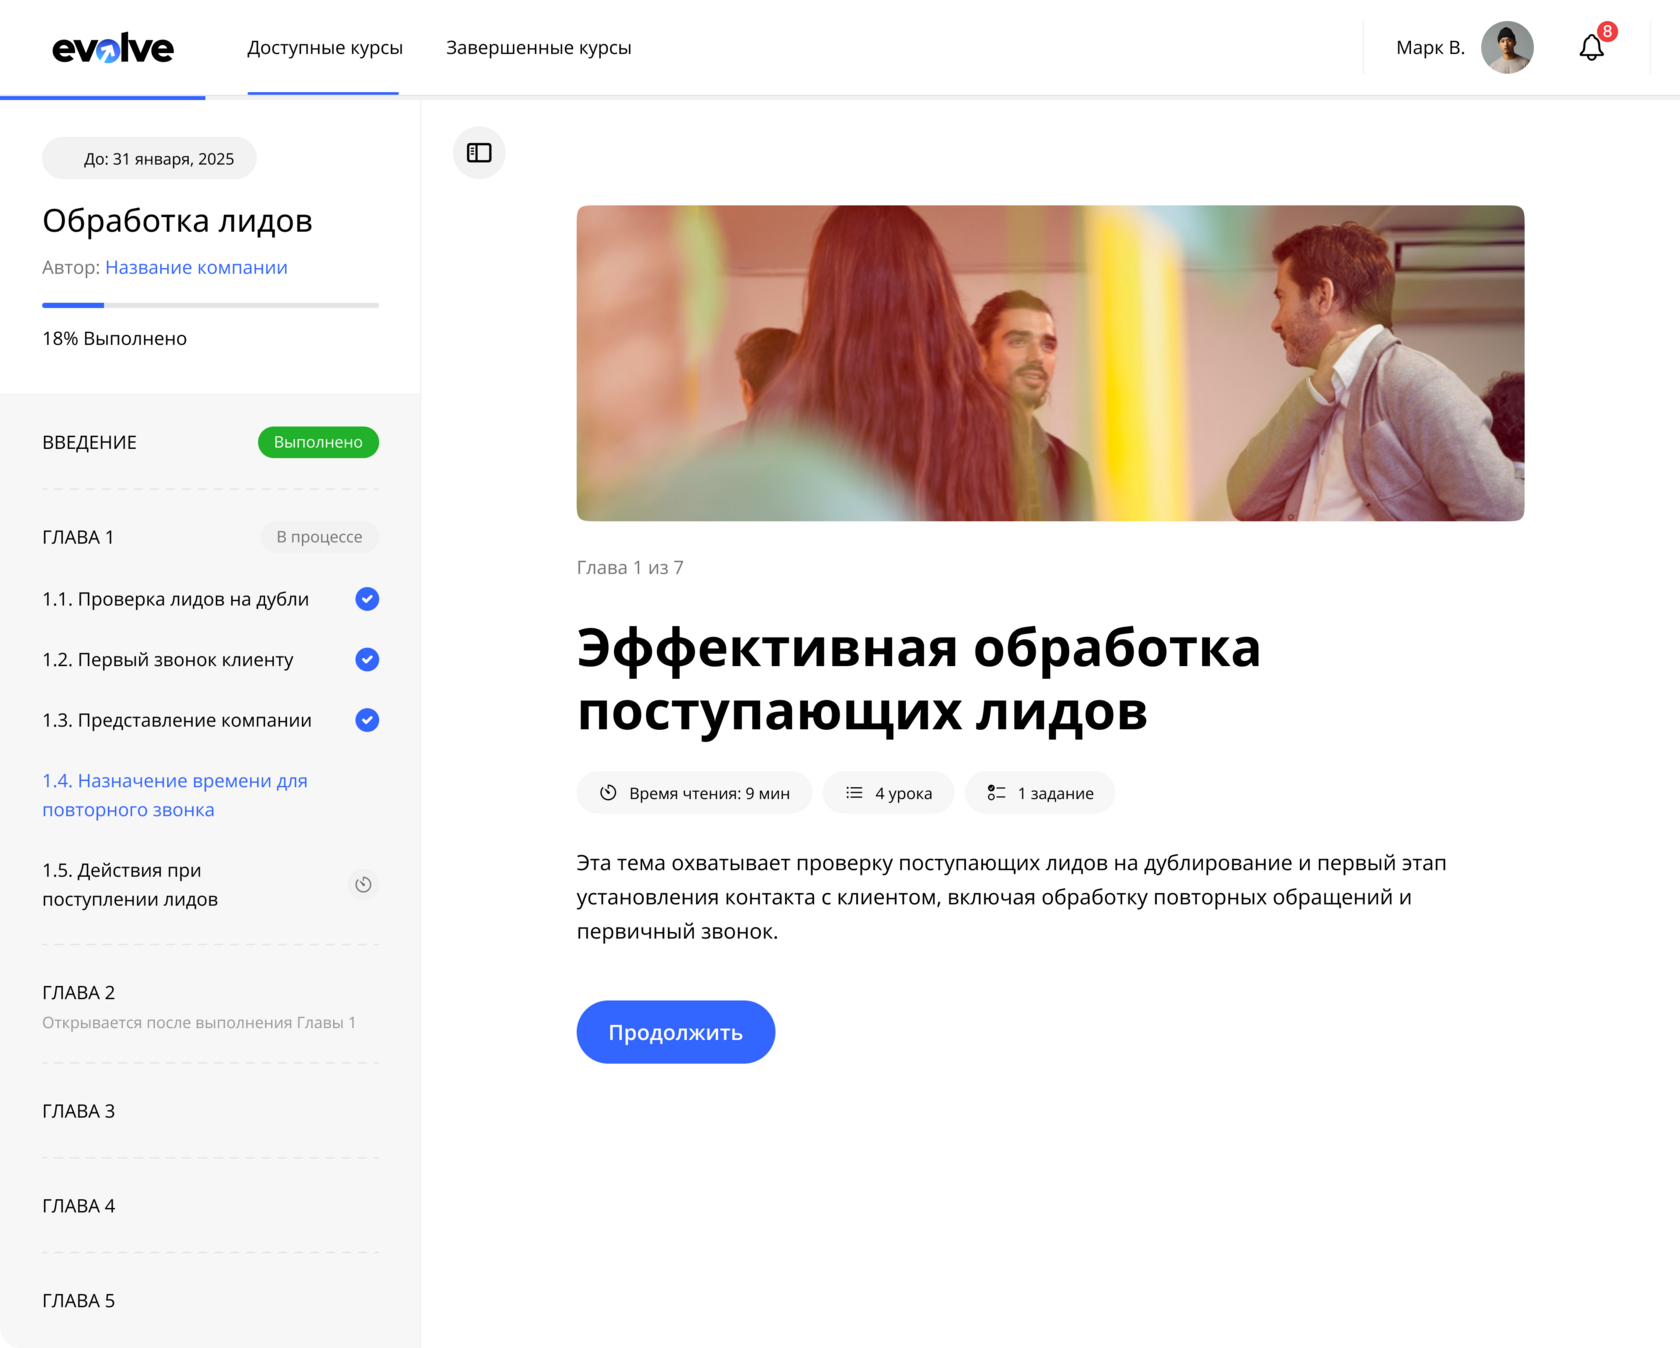Click the checklist icon in the "1 задание" pill
This screenshot has width=1680, height=1348.
click(x=995, y=792)
